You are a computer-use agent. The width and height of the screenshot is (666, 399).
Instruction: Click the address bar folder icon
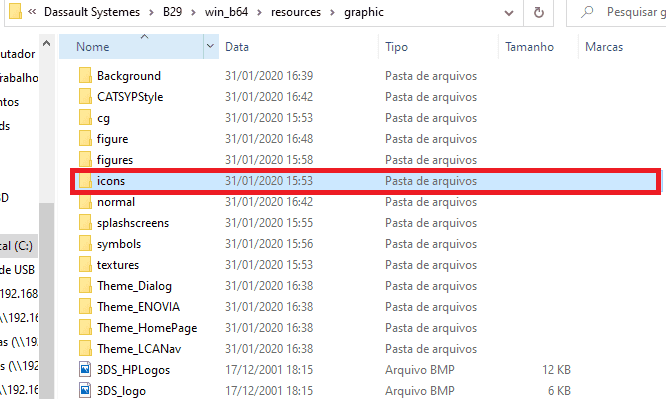(15, 11)
